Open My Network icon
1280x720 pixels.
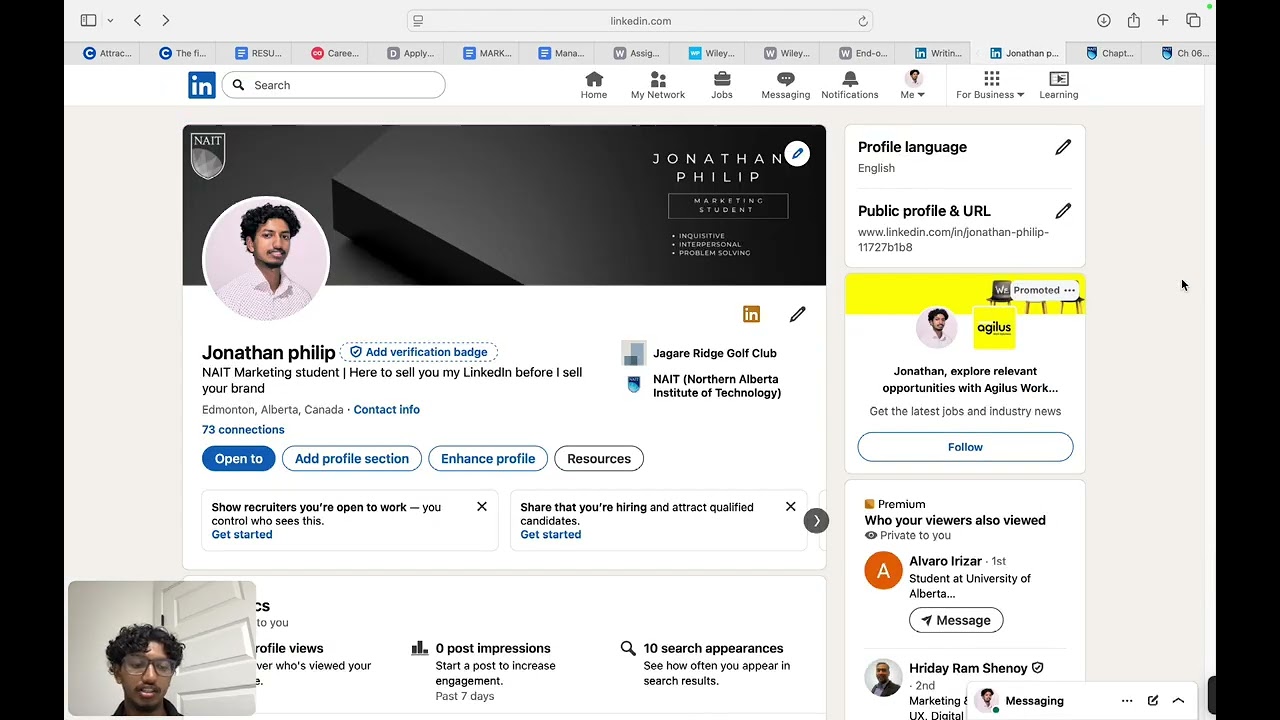point(658,85)
